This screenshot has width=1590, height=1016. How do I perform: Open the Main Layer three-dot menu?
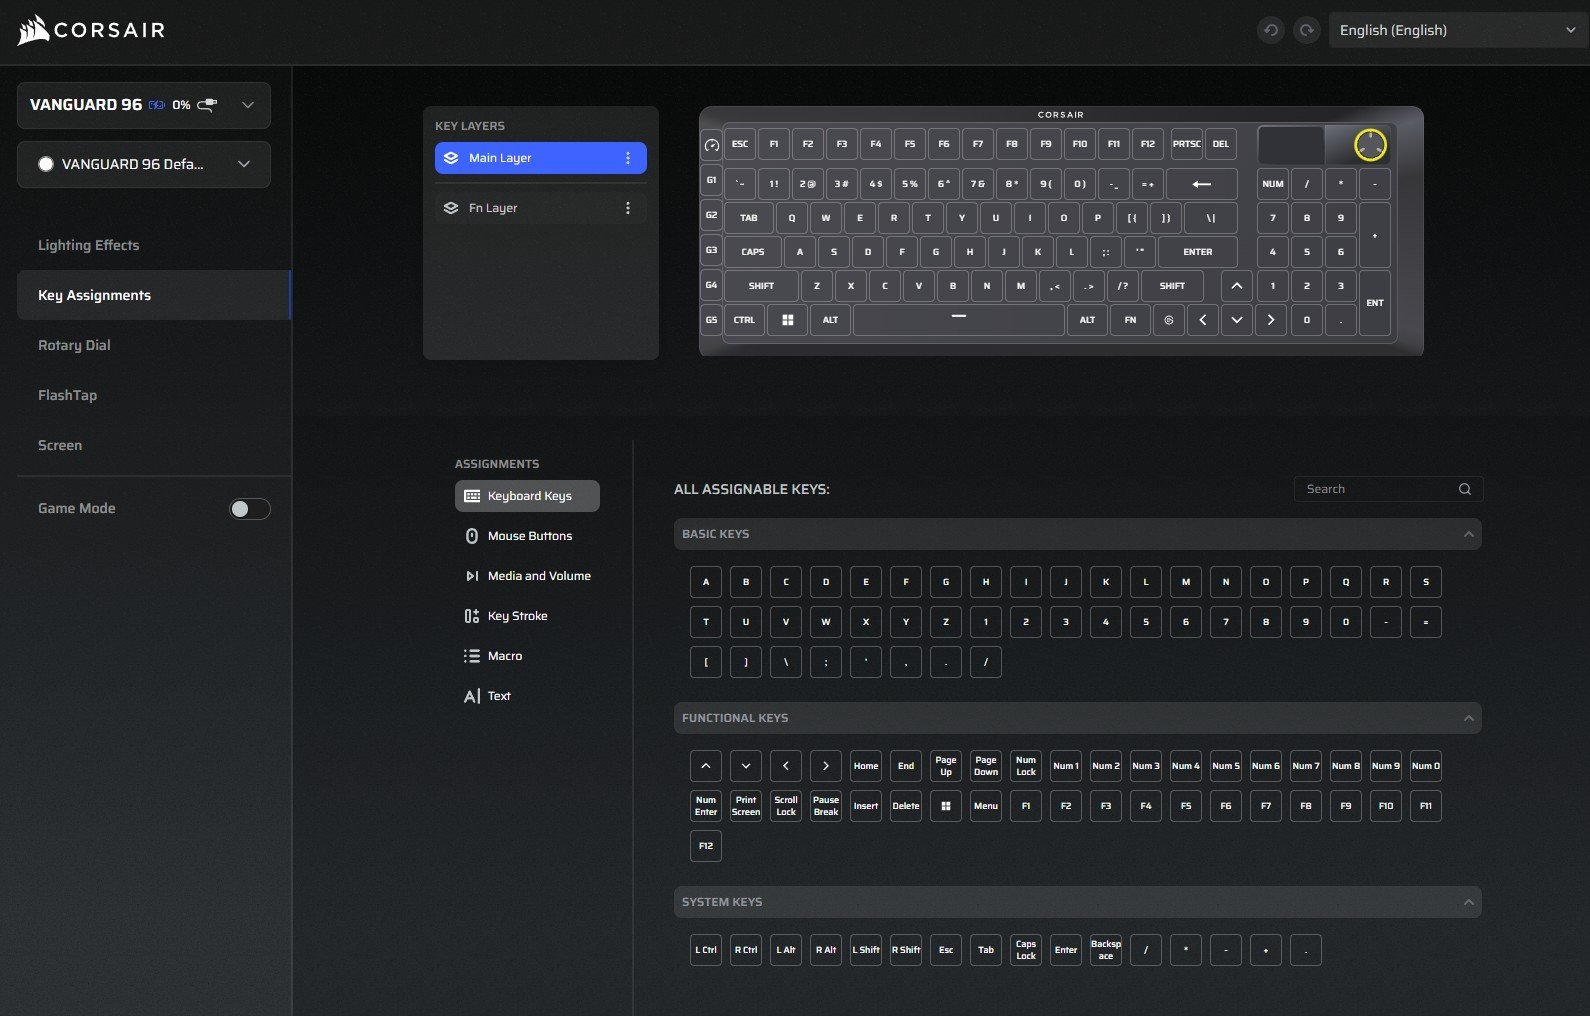pos(628,158)
